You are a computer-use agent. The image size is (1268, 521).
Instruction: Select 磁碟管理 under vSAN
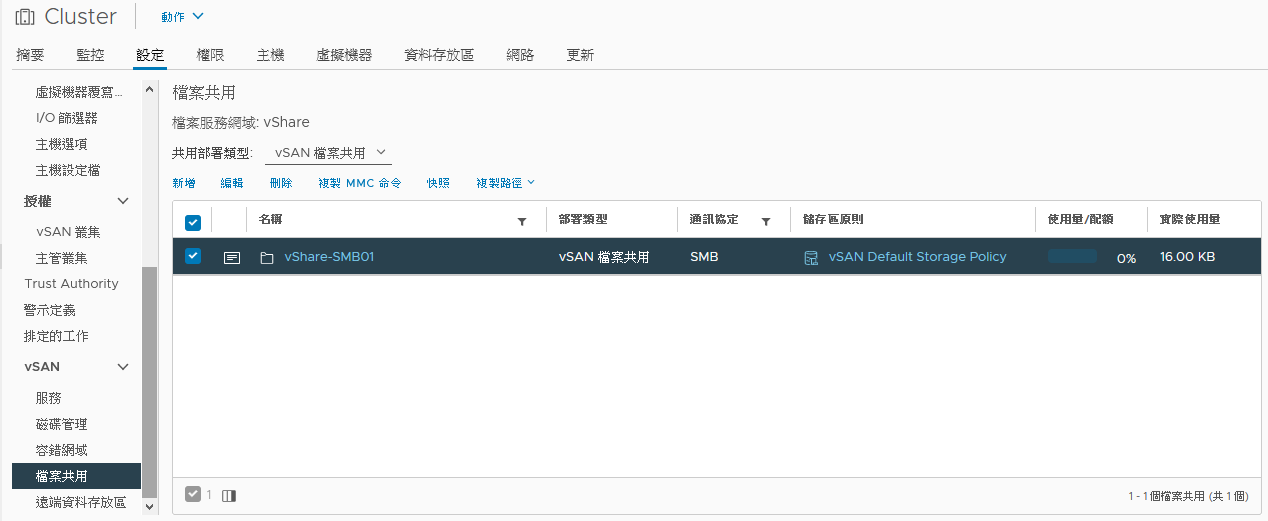coord(61,424)
